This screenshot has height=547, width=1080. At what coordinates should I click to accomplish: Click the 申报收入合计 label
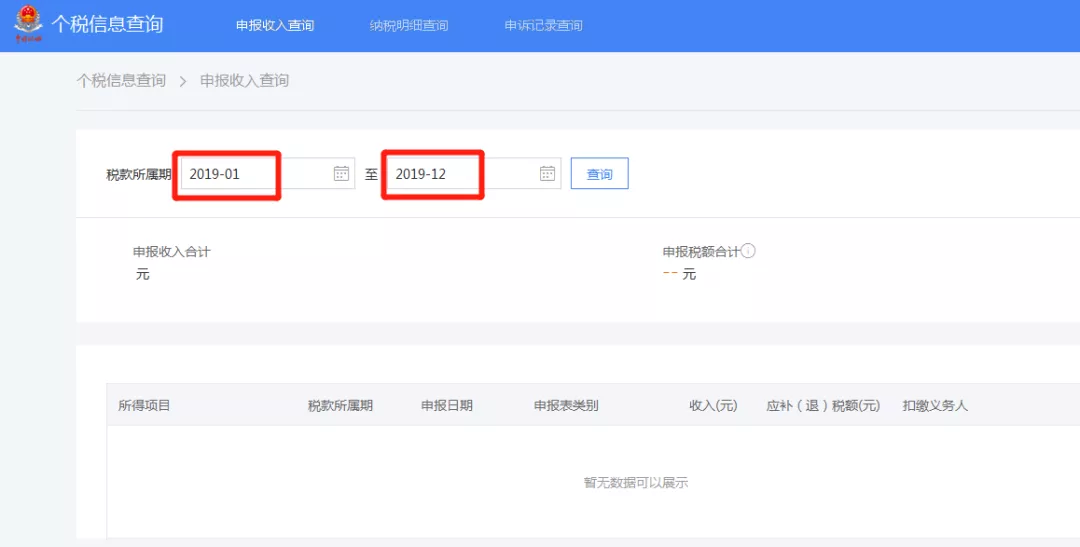point(172,252)
